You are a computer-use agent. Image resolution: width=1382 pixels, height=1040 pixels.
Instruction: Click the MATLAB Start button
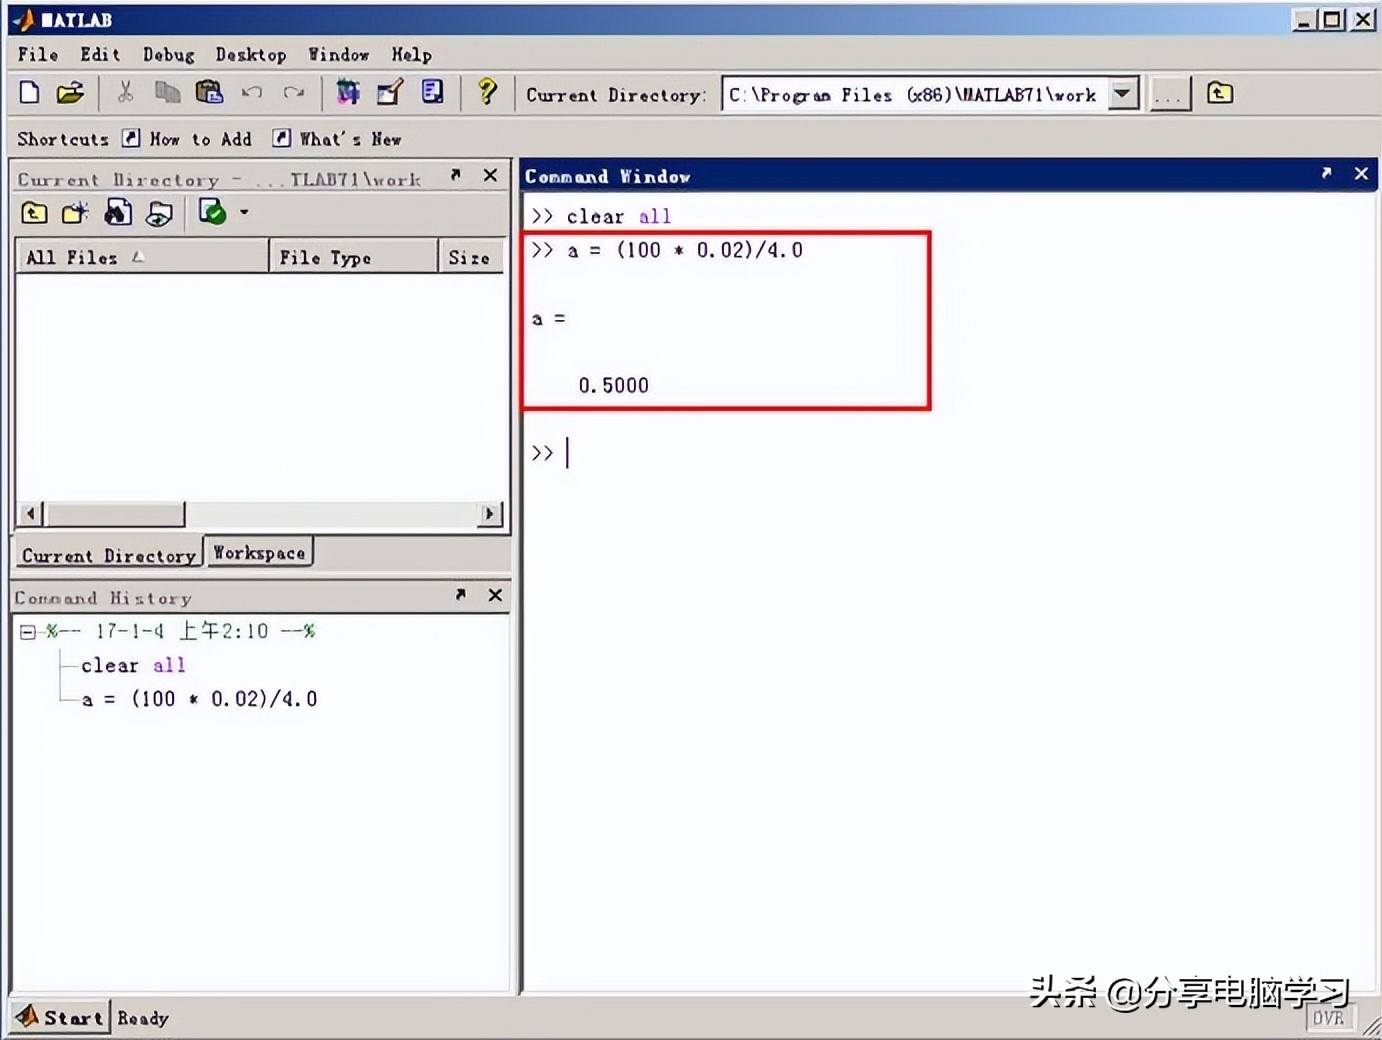click(x=59, y=1017)
